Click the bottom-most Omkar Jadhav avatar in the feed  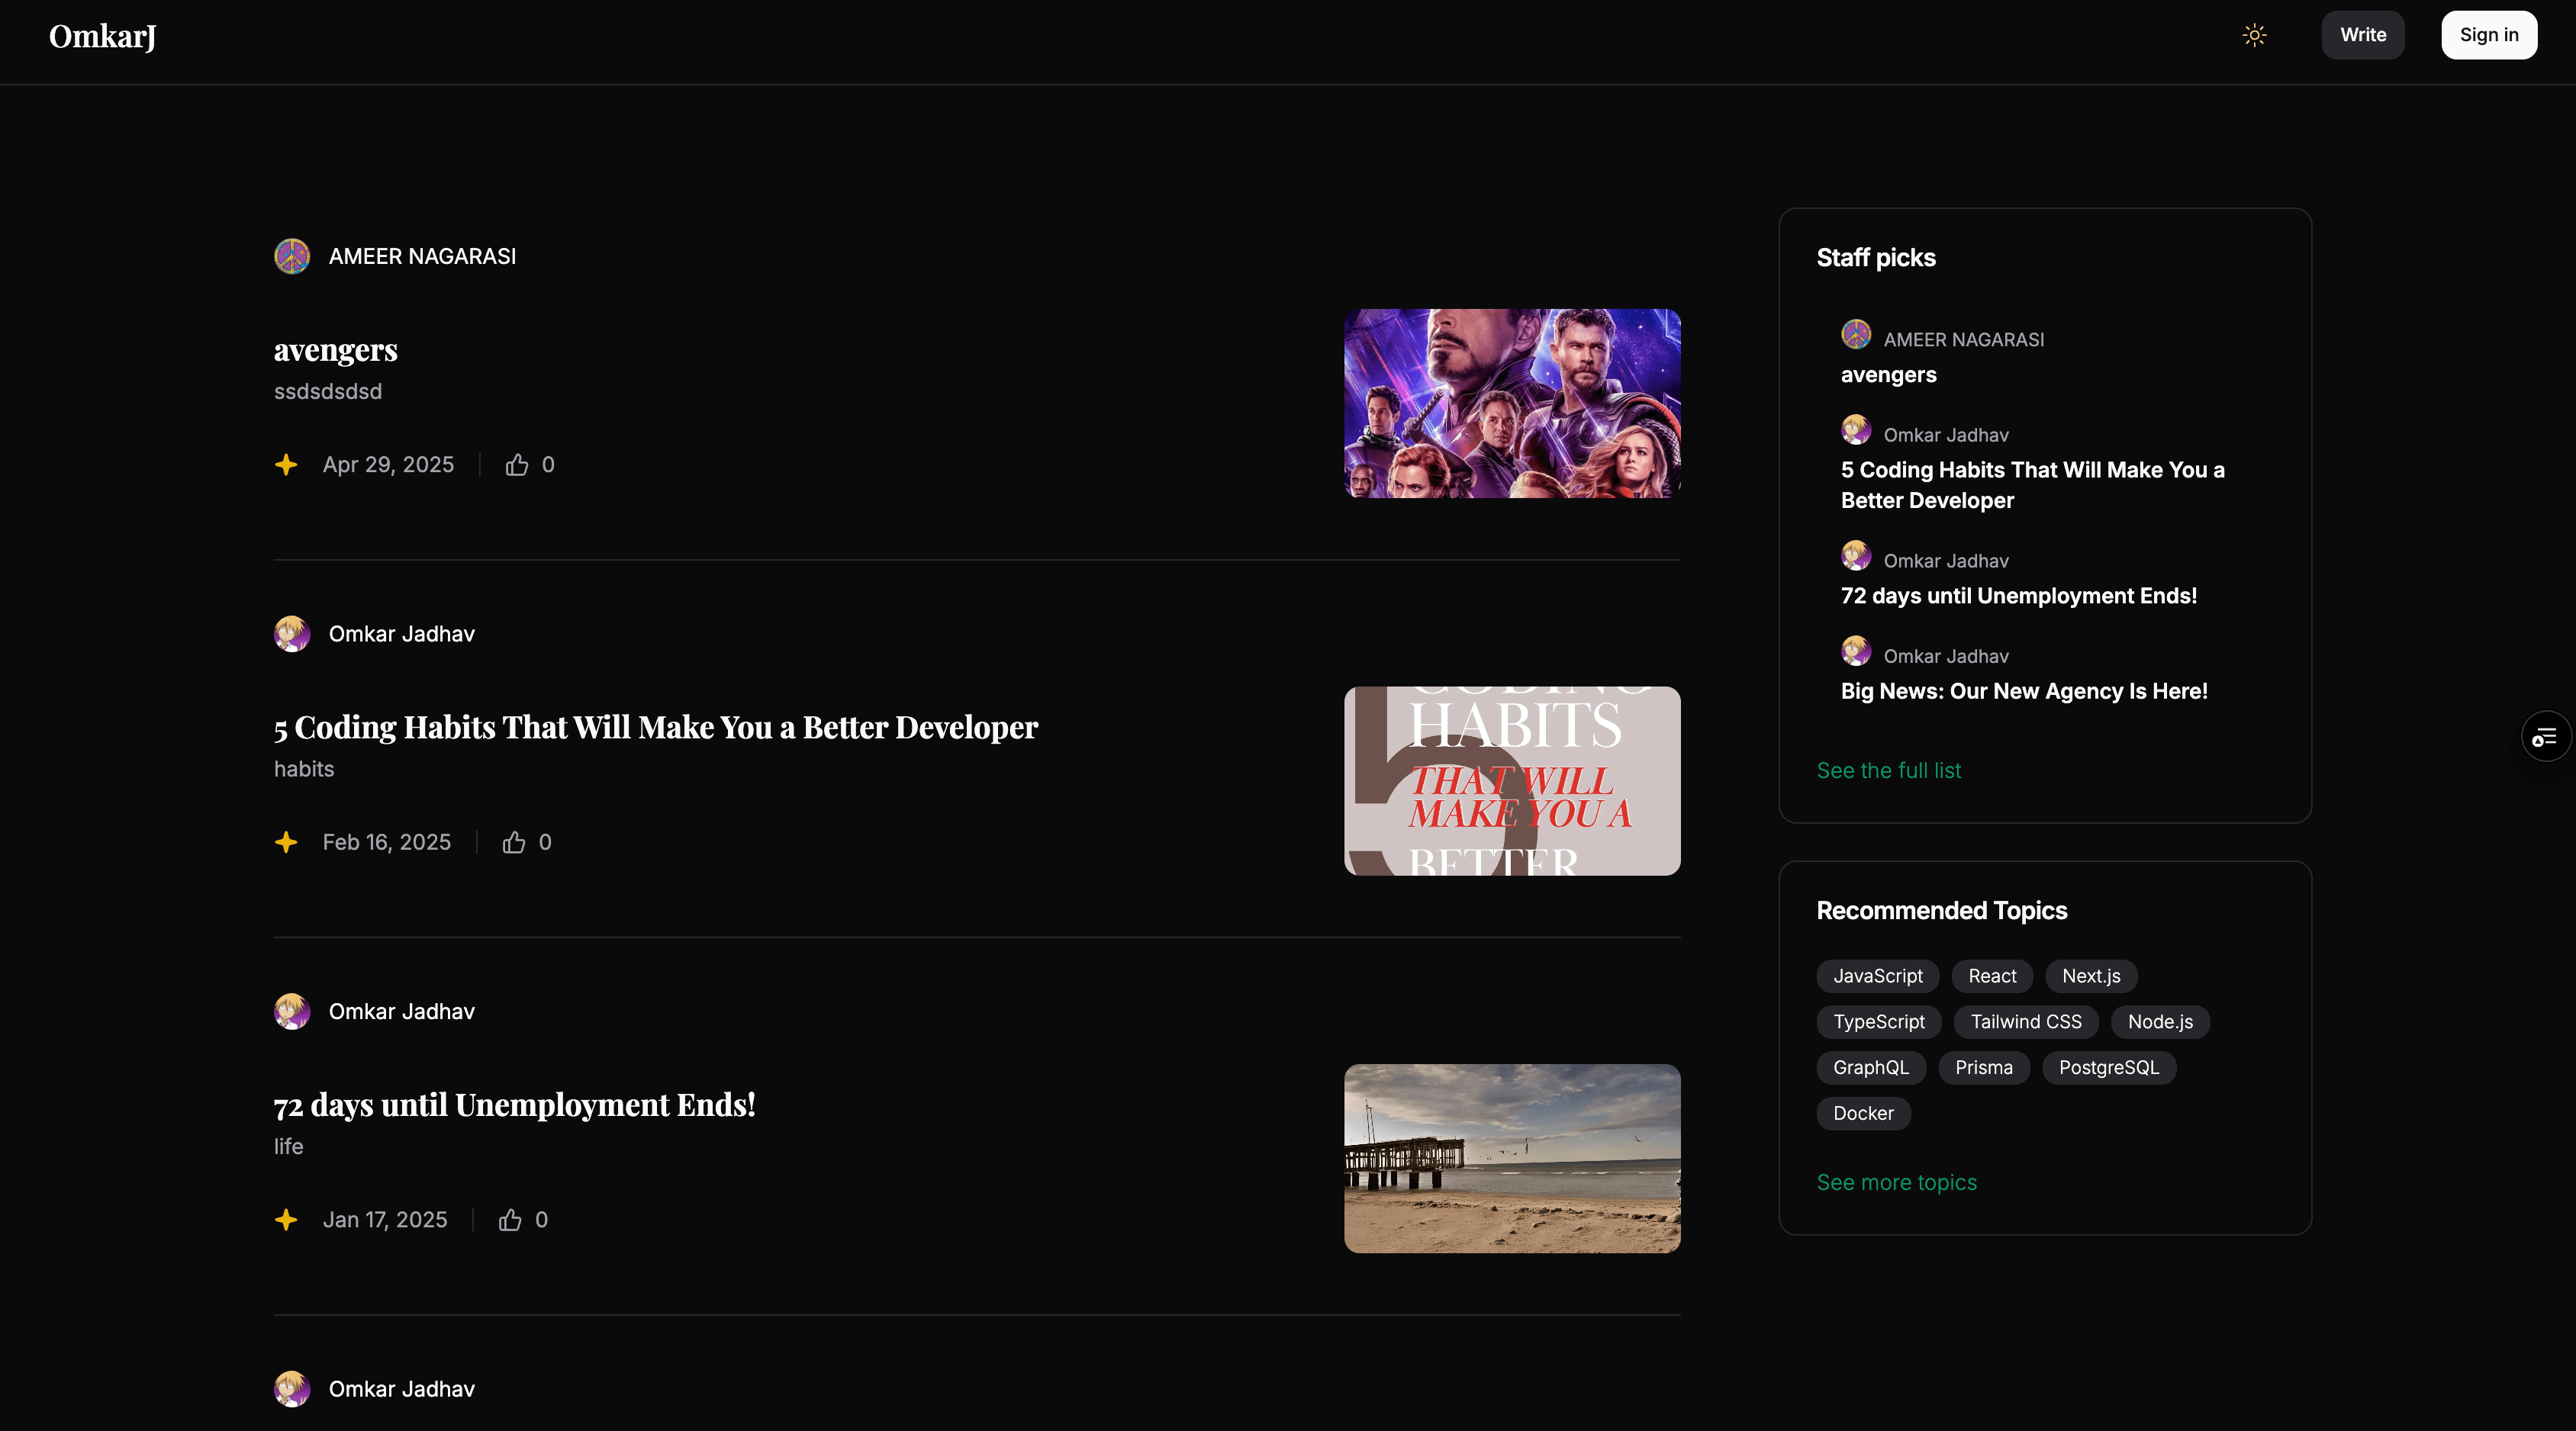(292, 1389)
